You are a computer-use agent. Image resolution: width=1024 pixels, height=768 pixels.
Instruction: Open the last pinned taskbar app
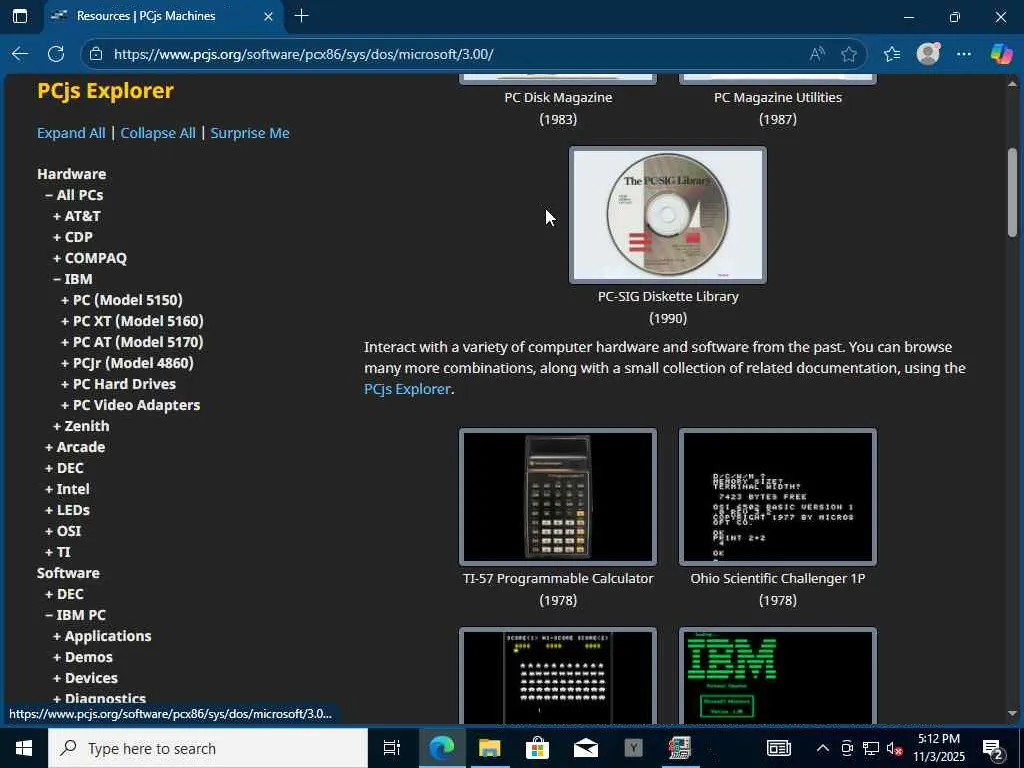pyautogui.click(x=680, y=748)
